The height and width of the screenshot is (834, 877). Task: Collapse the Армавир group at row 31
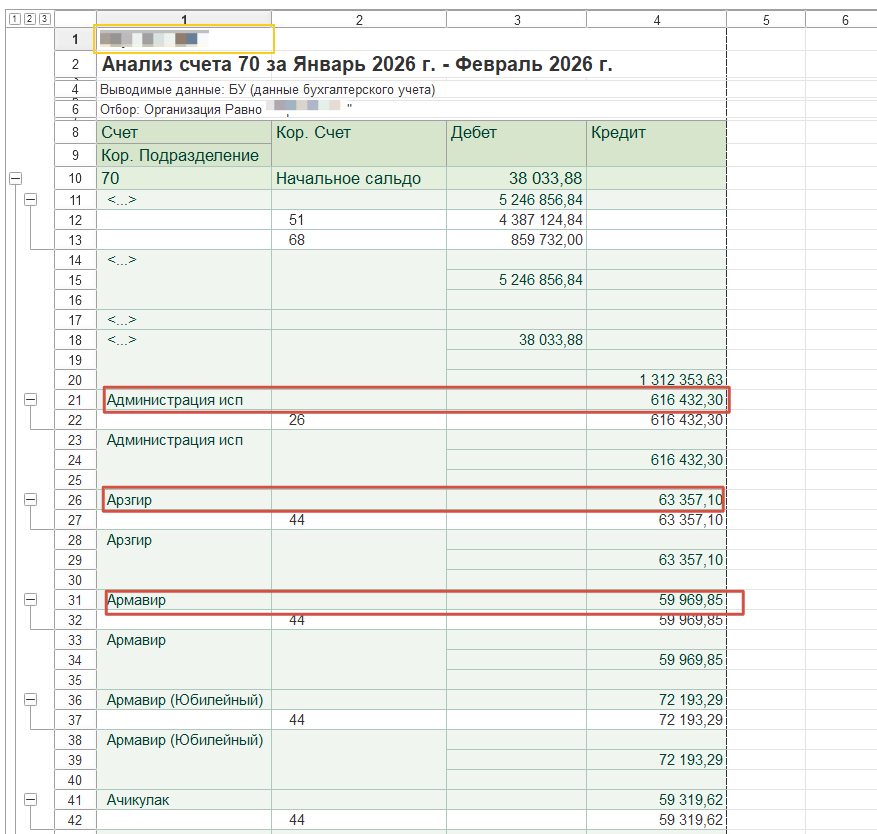click(x=31, y=600)
